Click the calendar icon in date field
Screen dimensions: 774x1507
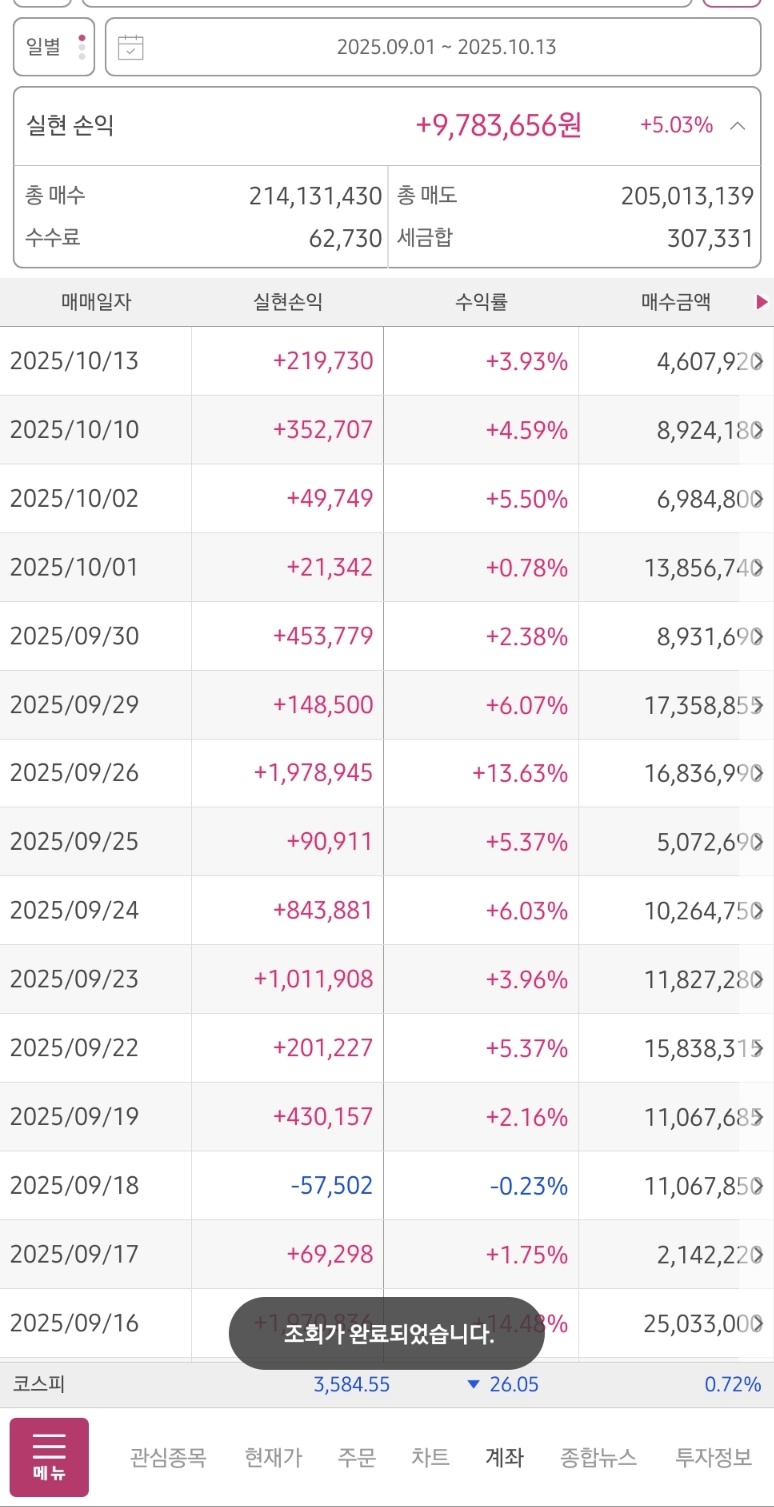[131, 47]
